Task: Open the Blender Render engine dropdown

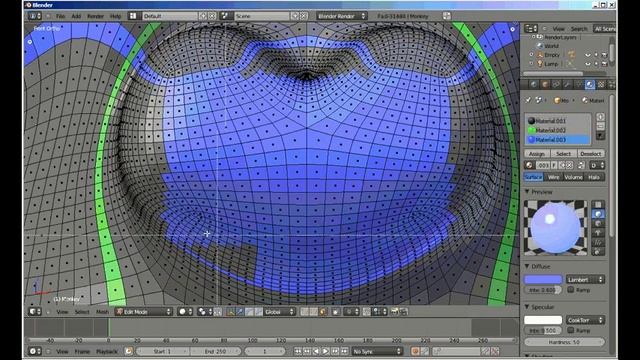Action: click(x=342, y=16)
